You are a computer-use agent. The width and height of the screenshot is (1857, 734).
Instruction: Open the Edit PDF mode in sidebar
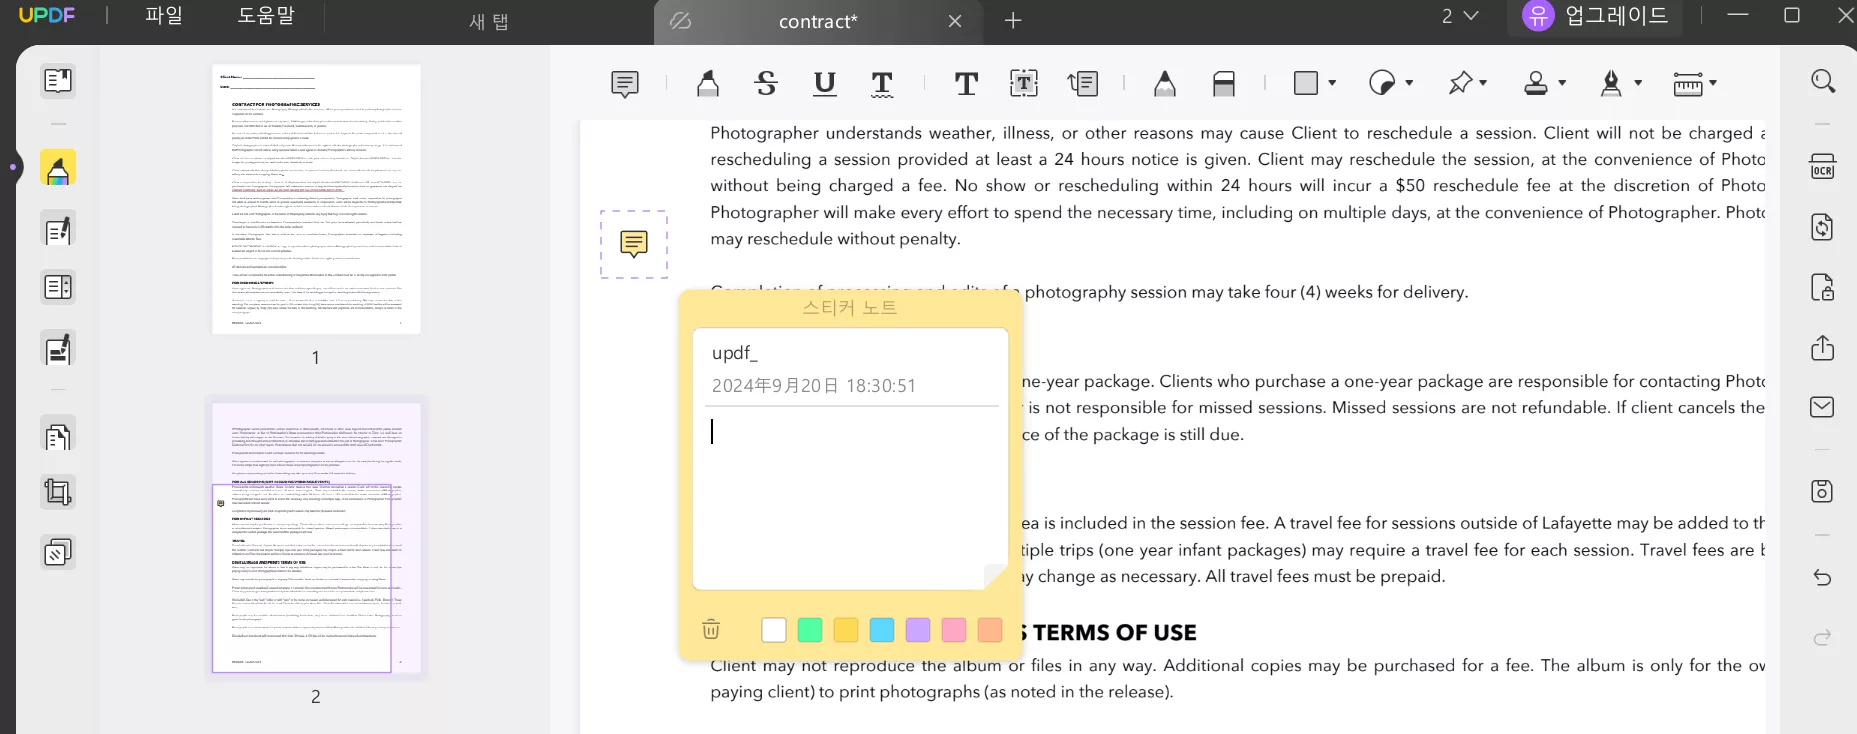(58, 230)
